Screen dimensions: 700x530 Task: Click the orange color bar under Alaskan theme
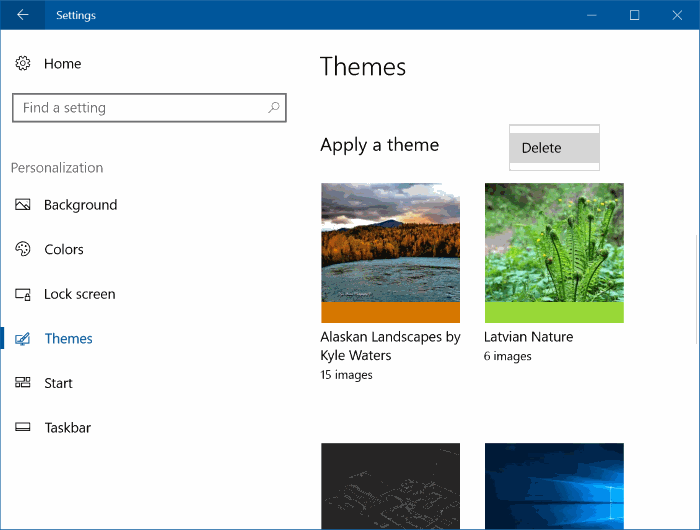(390, 312)
